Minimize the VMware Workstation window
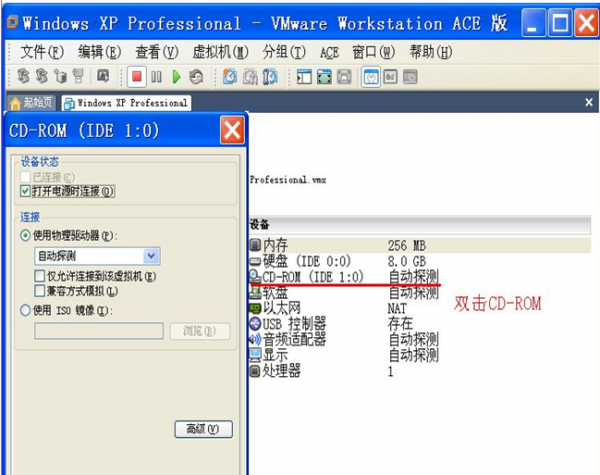Image resolution: width=600 pixels, height=475 pixels. 534,24
